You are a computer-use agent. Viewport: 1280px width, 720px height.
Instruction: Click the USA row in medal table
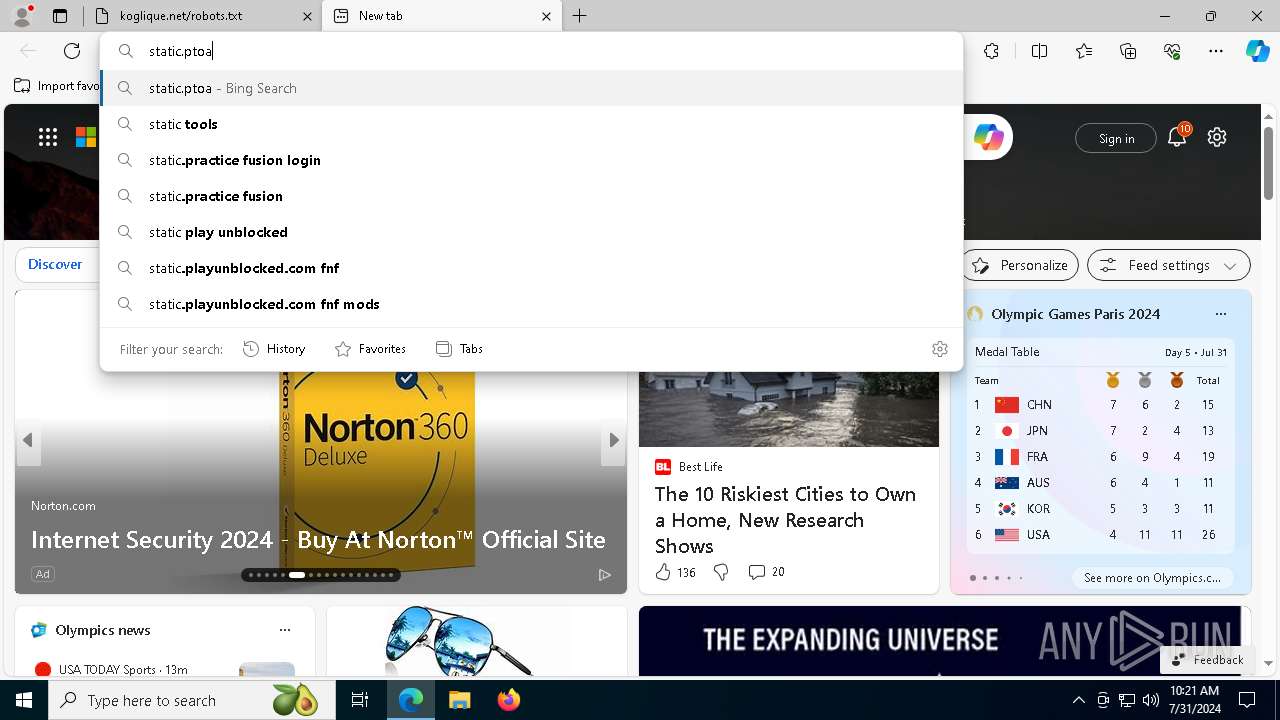click(x=1100, y=535)
